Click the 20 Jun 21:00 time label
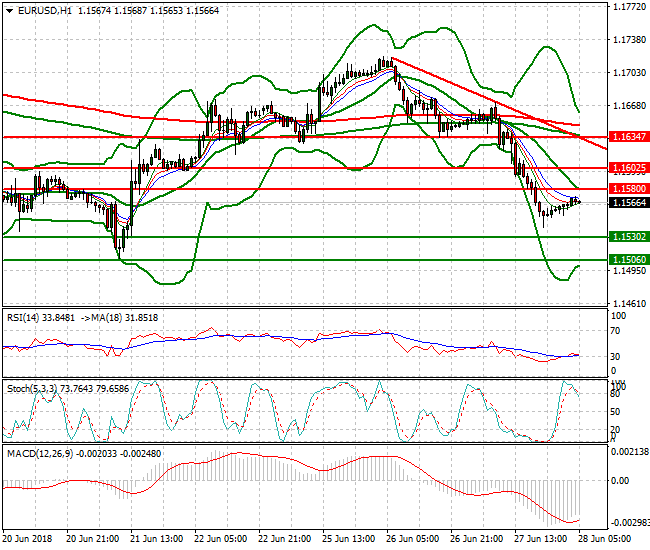 click(x=93, y=539)
